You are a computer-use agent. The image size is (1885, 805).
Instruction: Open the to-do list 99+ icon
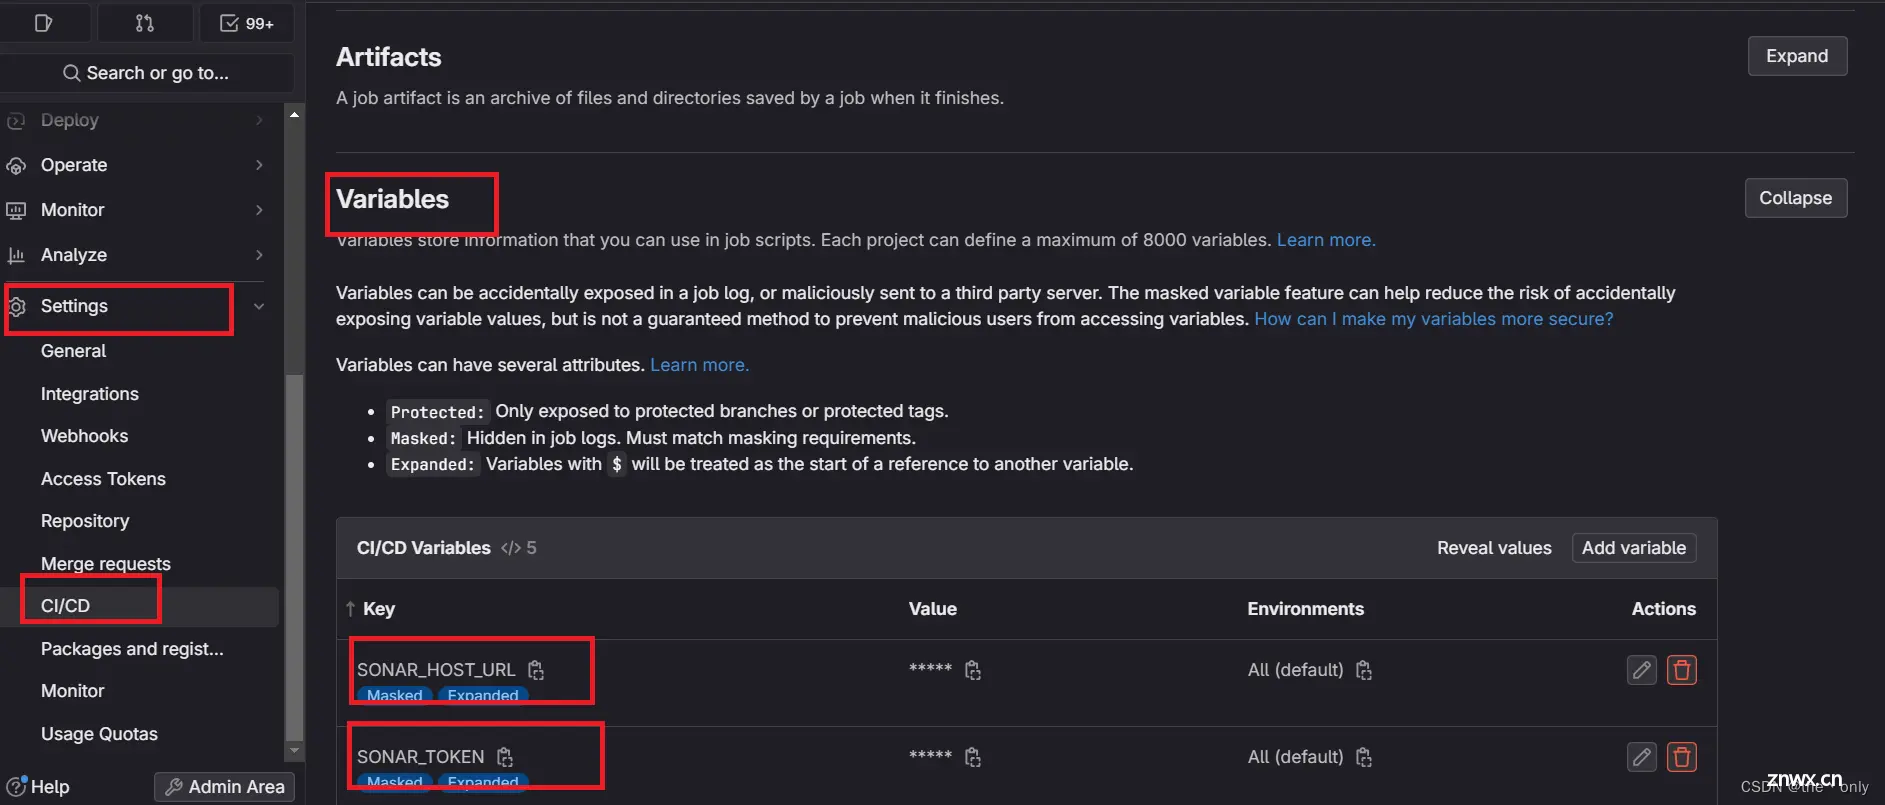coord(246,22)
